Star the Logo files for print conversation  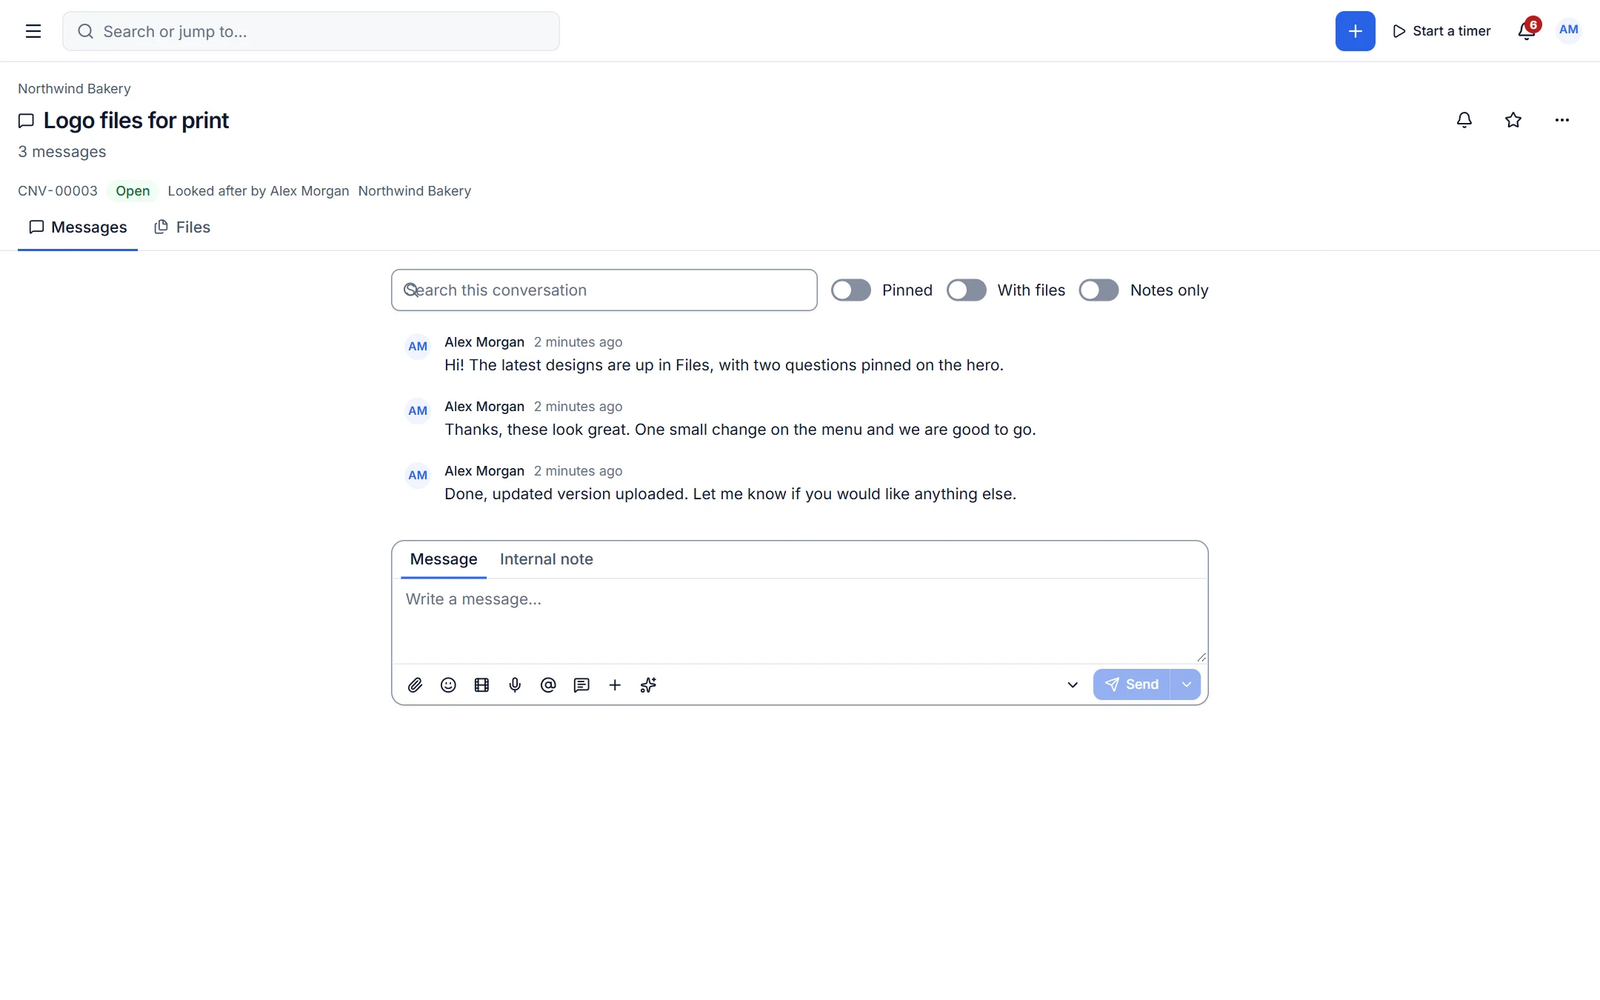pyautogui.click(x=1513, y=120)
